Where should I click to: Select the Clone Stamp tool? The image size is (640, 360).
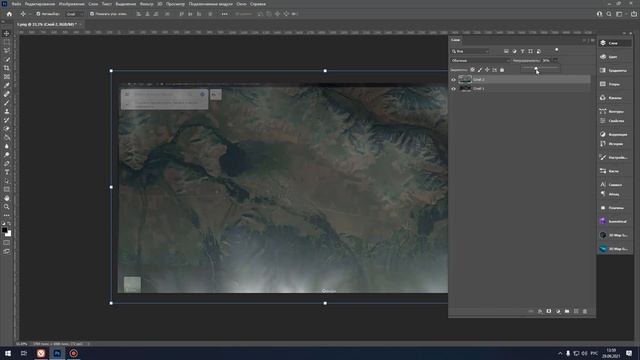pyautogui.click(x=7, y=111)
